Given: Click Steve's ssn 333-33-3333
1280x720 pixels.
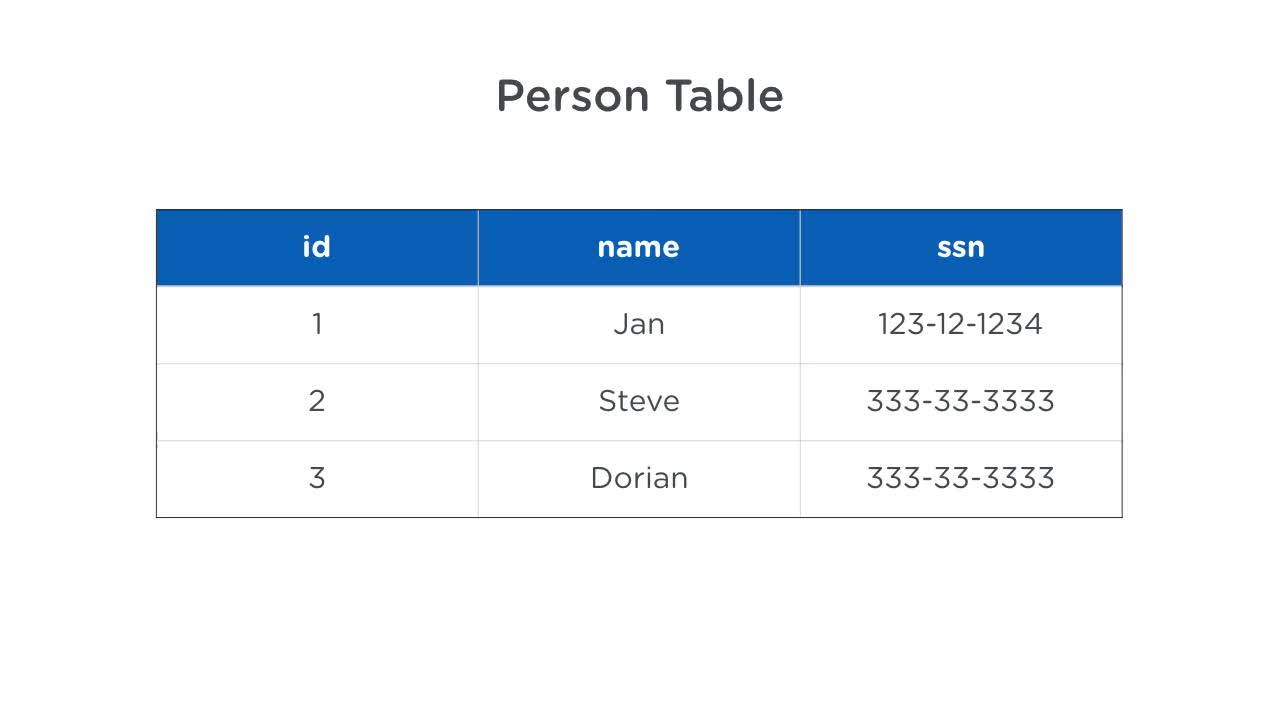Looking at the screenshot, I should 960,401.
